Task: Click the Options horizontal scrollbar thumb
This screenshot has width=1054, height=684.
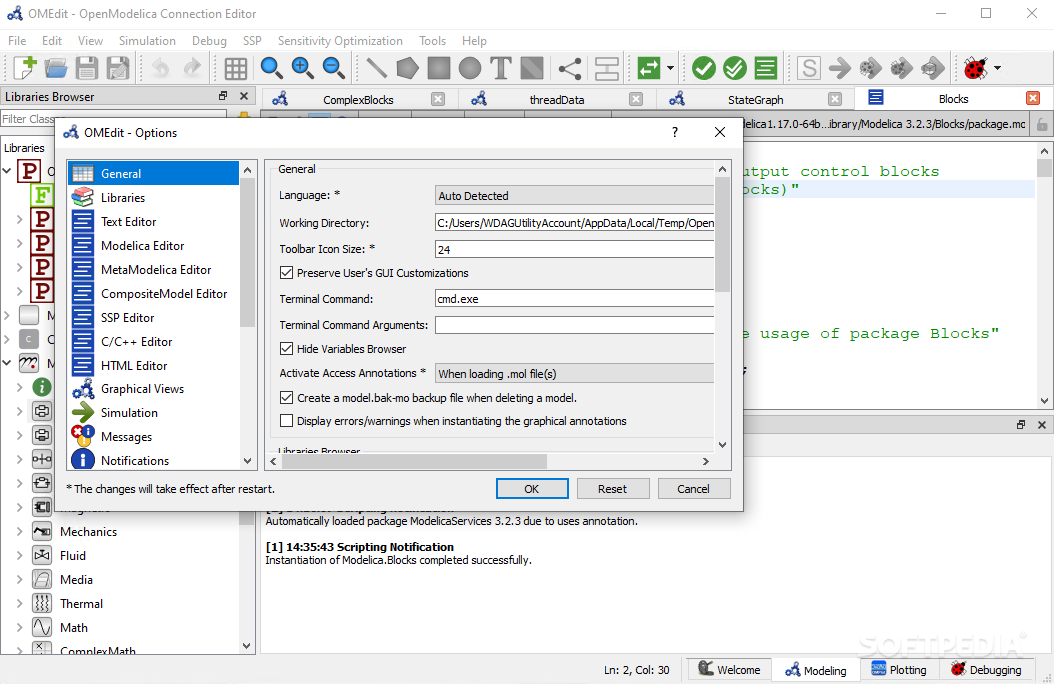Action: 414,461
